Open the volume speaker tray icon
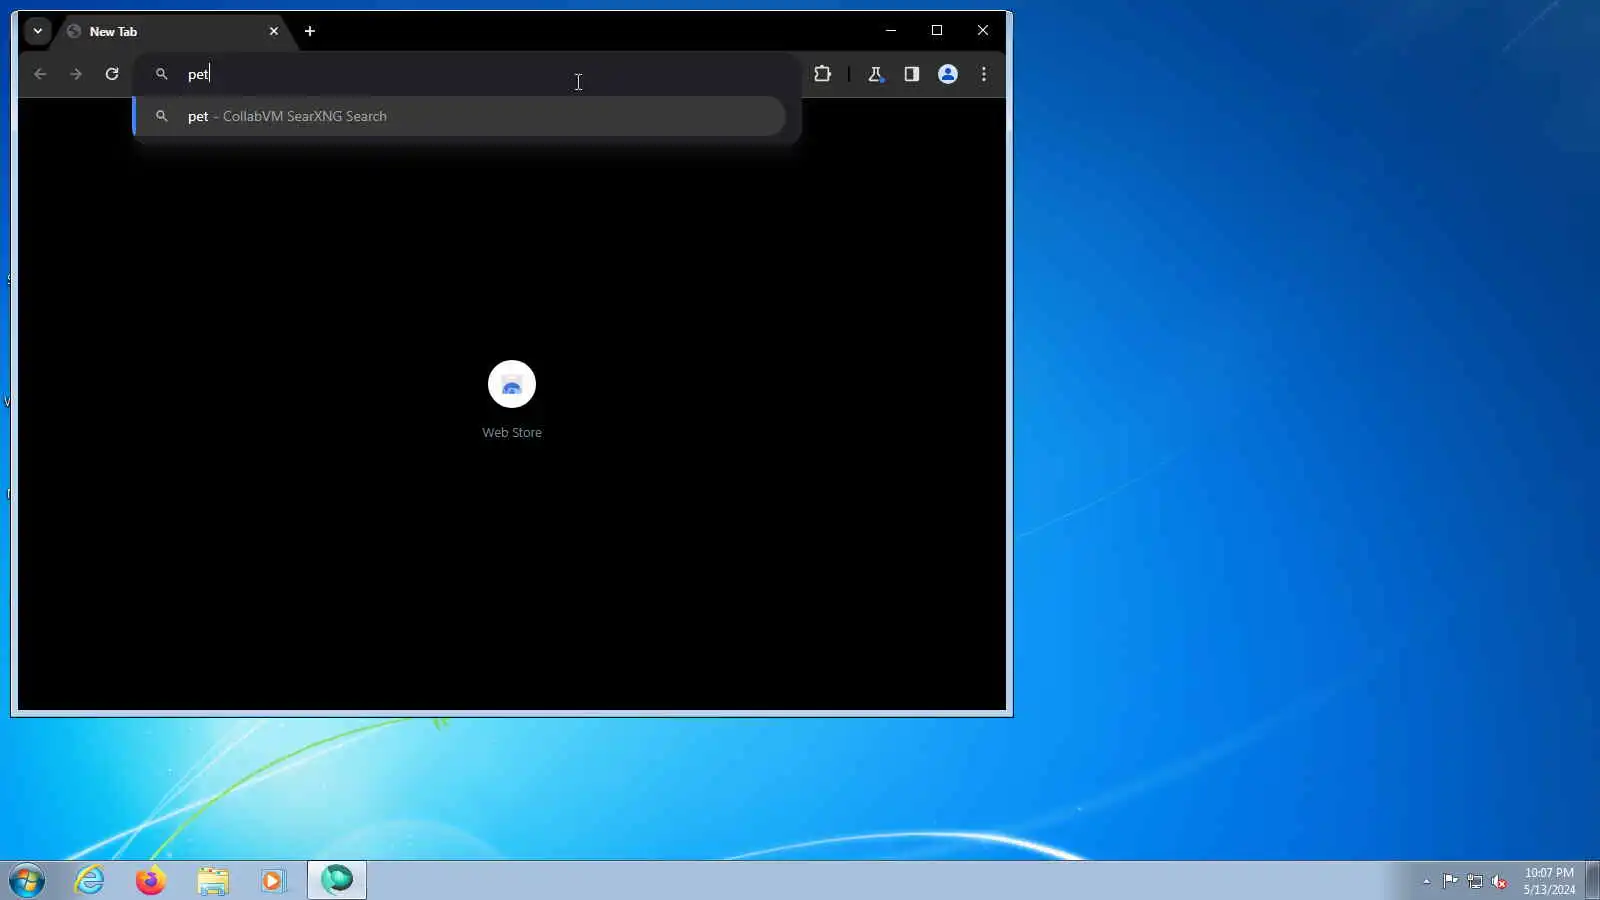This screenshot has height=900, width=1600. coord(1499,881)
